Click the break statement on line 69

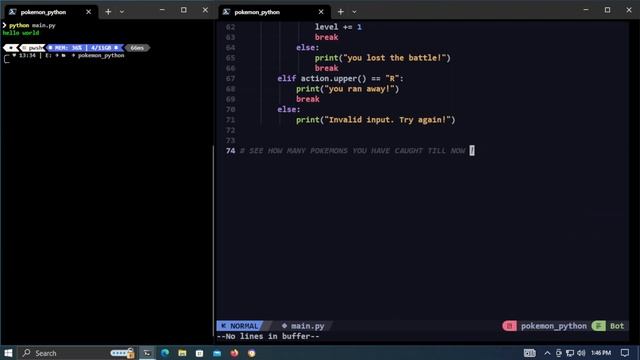308,99
